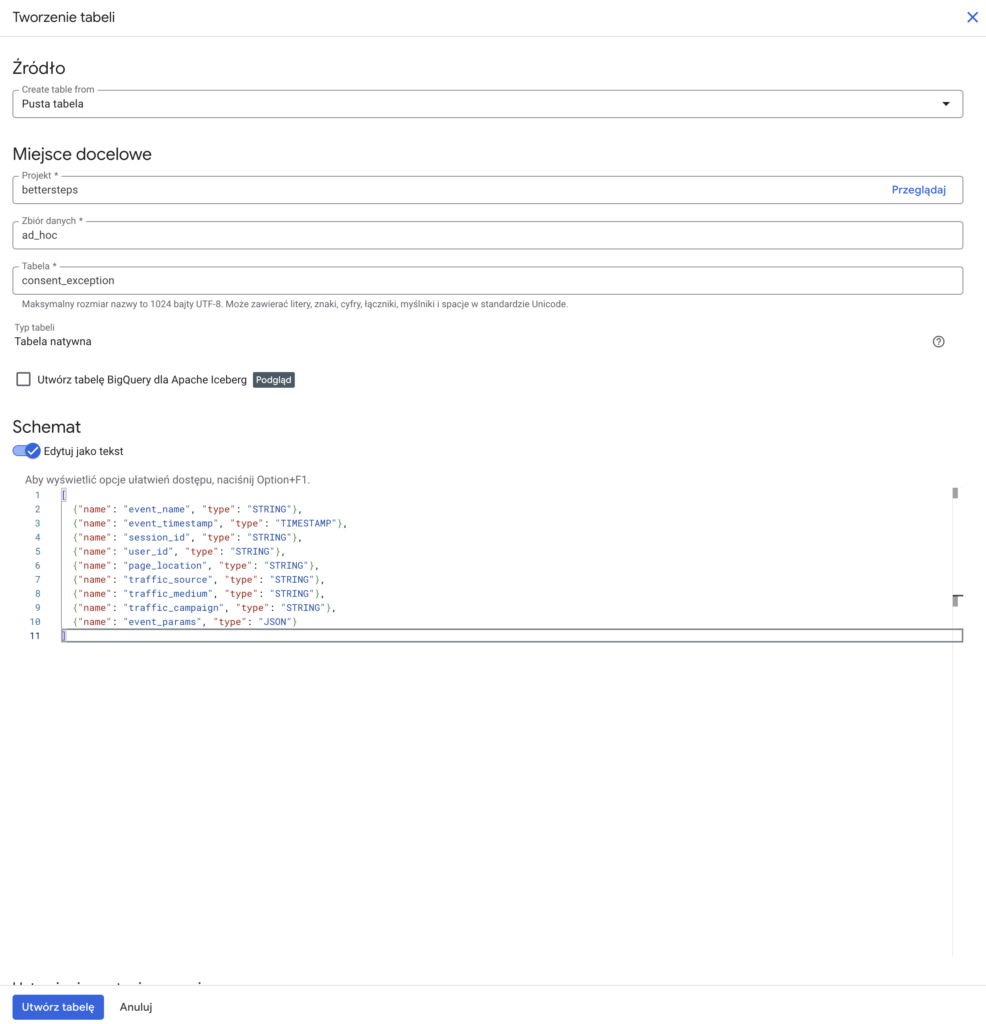Click the Zbiór danych field with ad_hoc
The height and width of the screenshot is (1024, 986).
pyautogui.click(x=487, y=235)
